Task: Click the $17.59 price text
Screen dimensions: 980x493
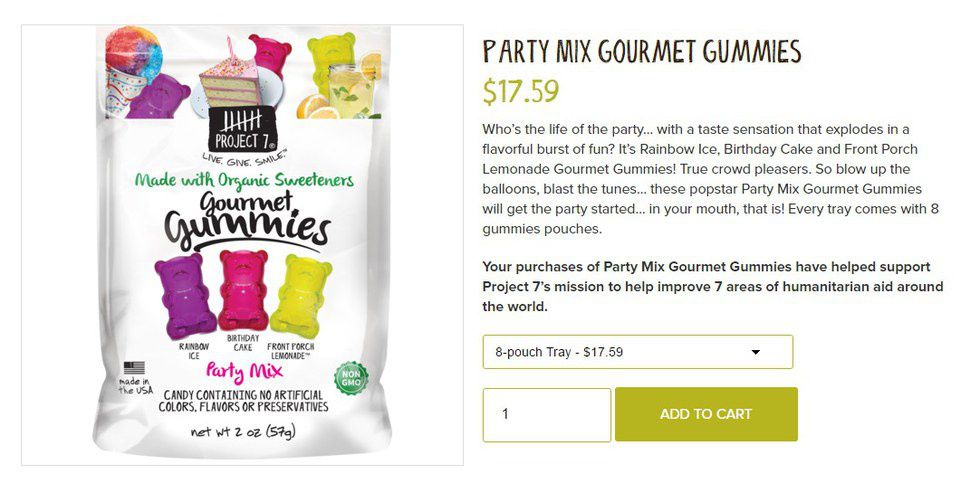Action: [x=521, y=92]
